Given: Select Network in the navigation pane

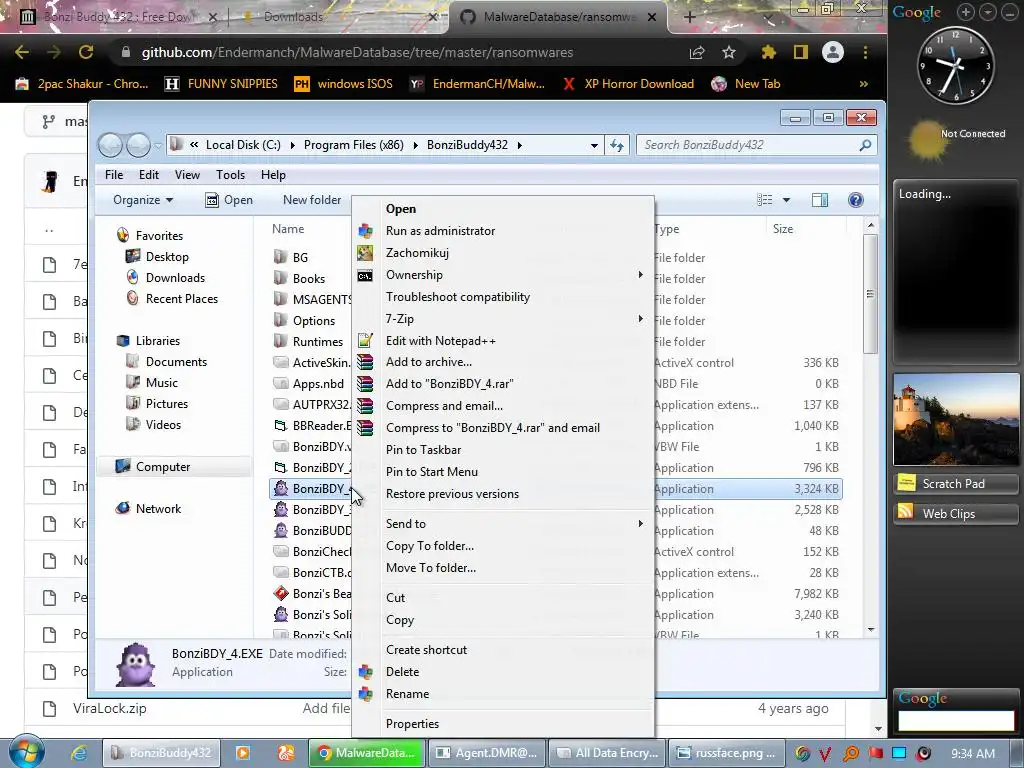Looking at the screenshot, I should point(158,509).
